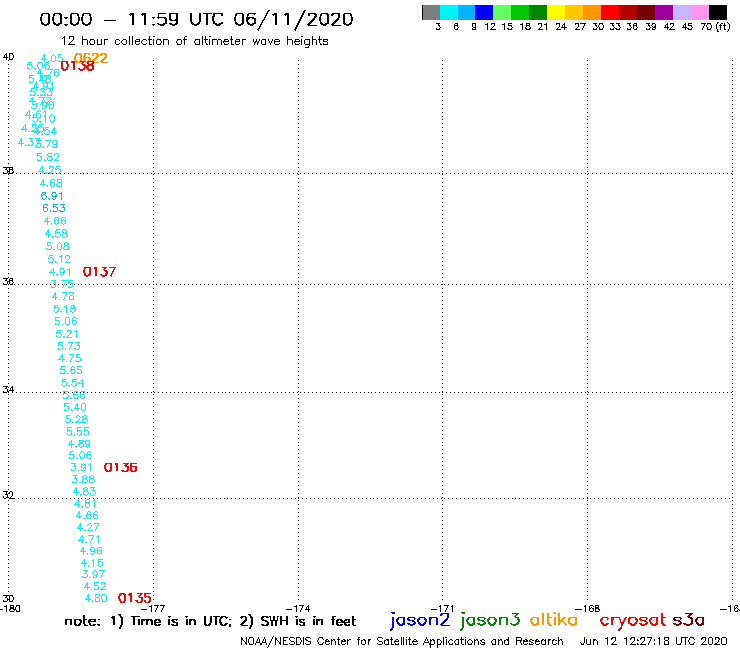740x650 pixels.
Task: Click the note about UTC and SWH feet
Action: pyautogui.click(x=210, y=621)
